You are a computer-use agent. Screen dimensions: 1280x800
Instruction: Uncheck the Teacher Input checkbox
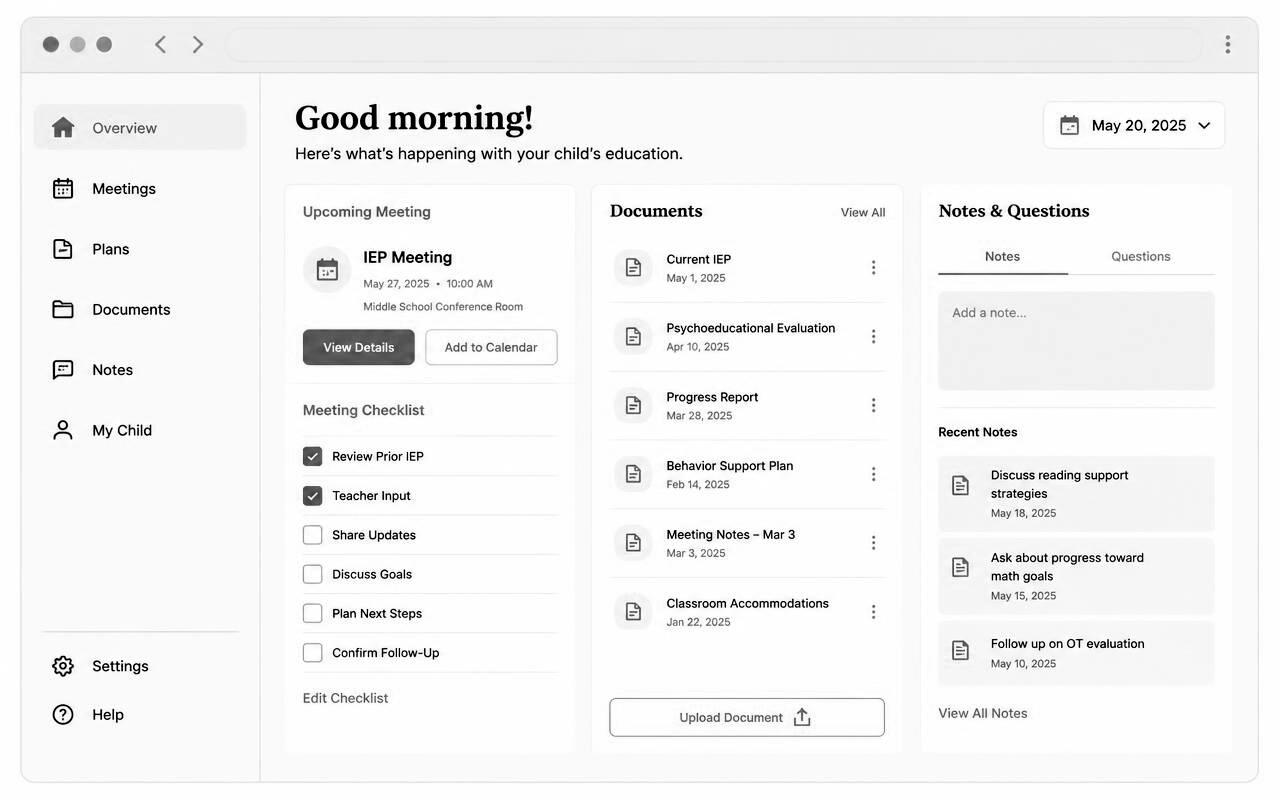(x=313, y=496)
